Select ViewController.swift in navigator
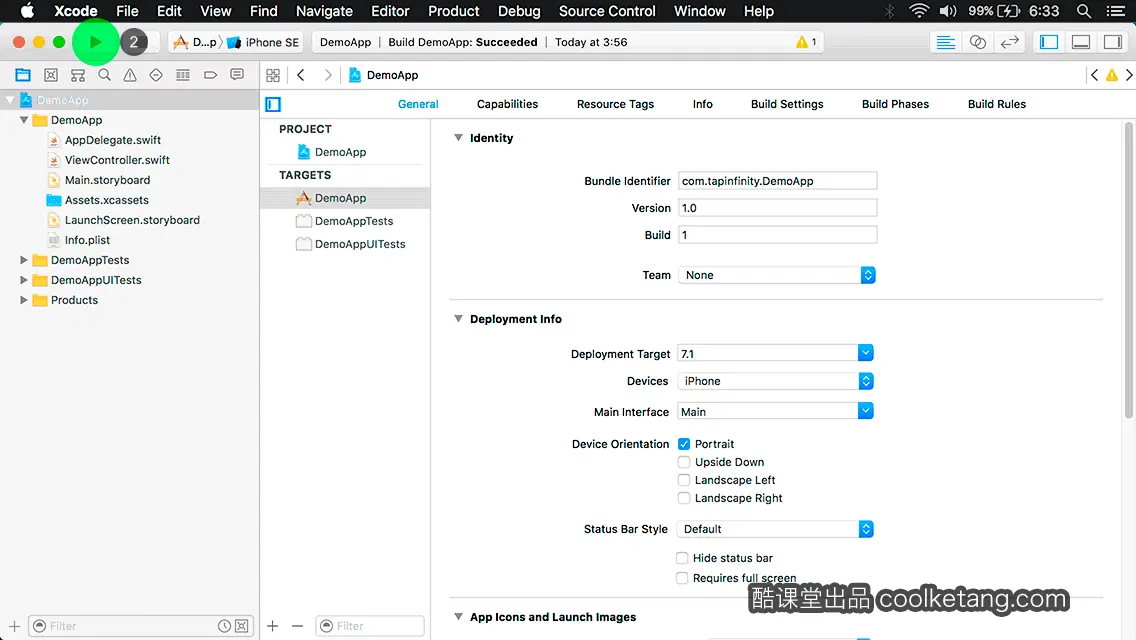Viewport: 1136px width, 640px height. 117,159
